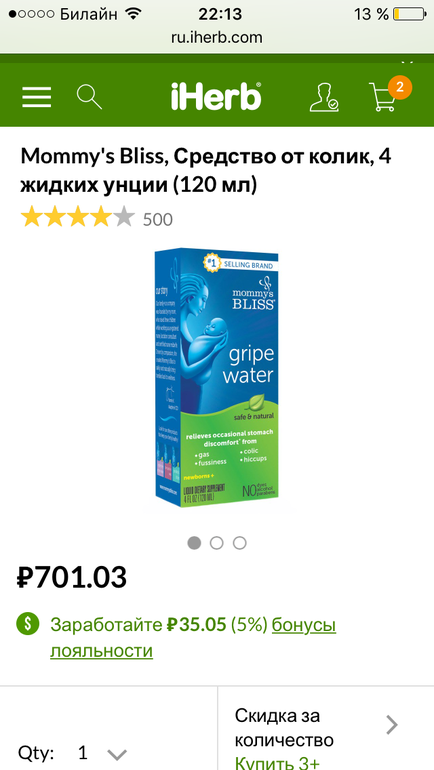View the shopping cart

pyautogui.click(x=382, y=97)
